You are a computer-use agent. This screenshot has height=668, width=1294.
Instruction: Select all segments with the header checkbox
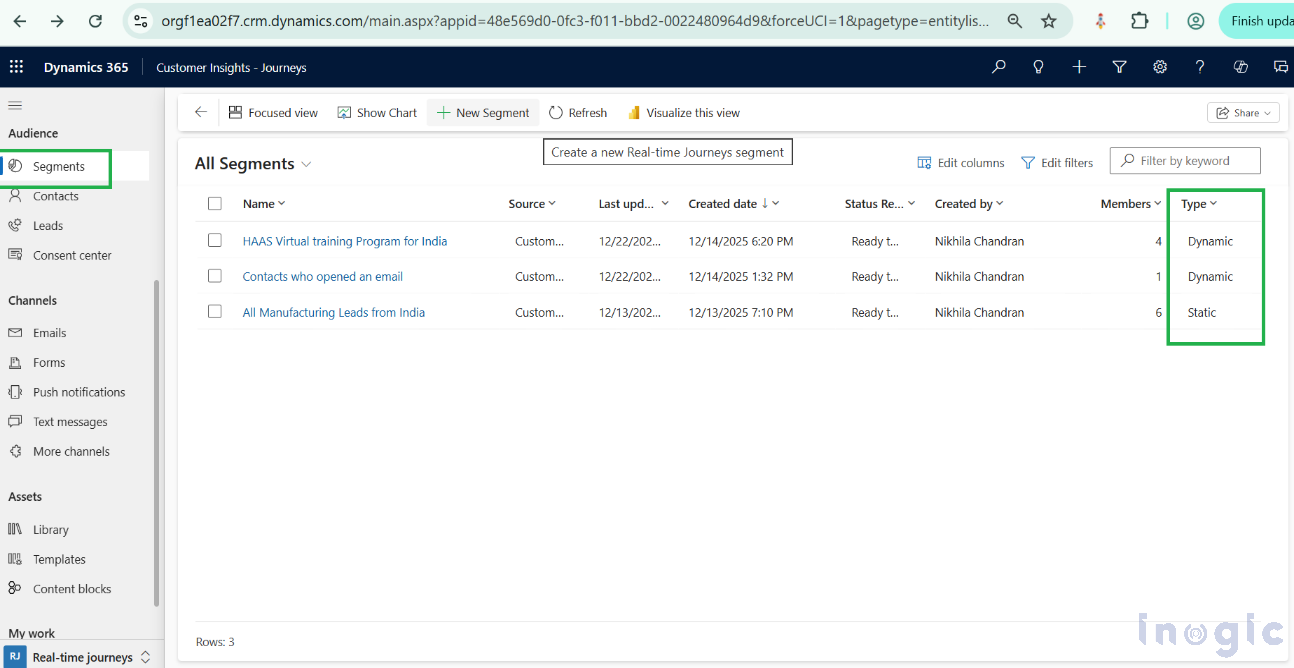click(x=215, y=203)
